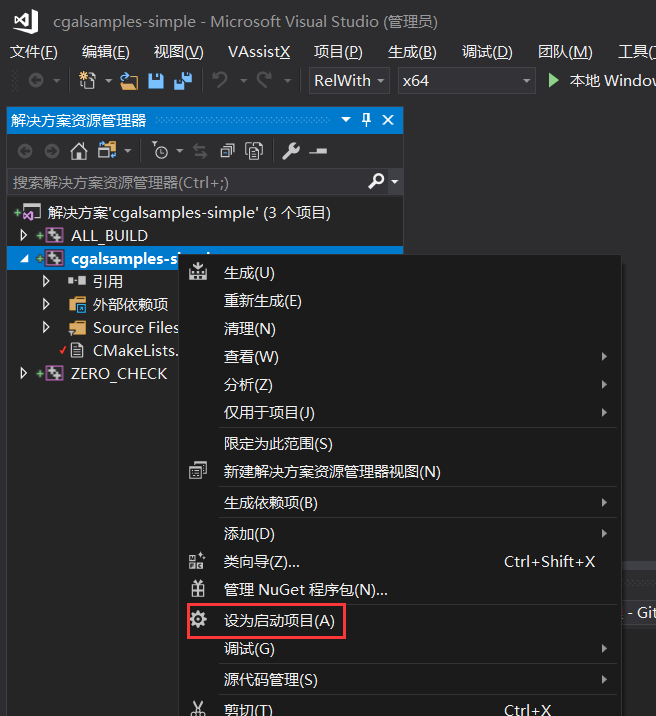
Task: Save the current file with disk icon
Action: (x=156, y=81)
